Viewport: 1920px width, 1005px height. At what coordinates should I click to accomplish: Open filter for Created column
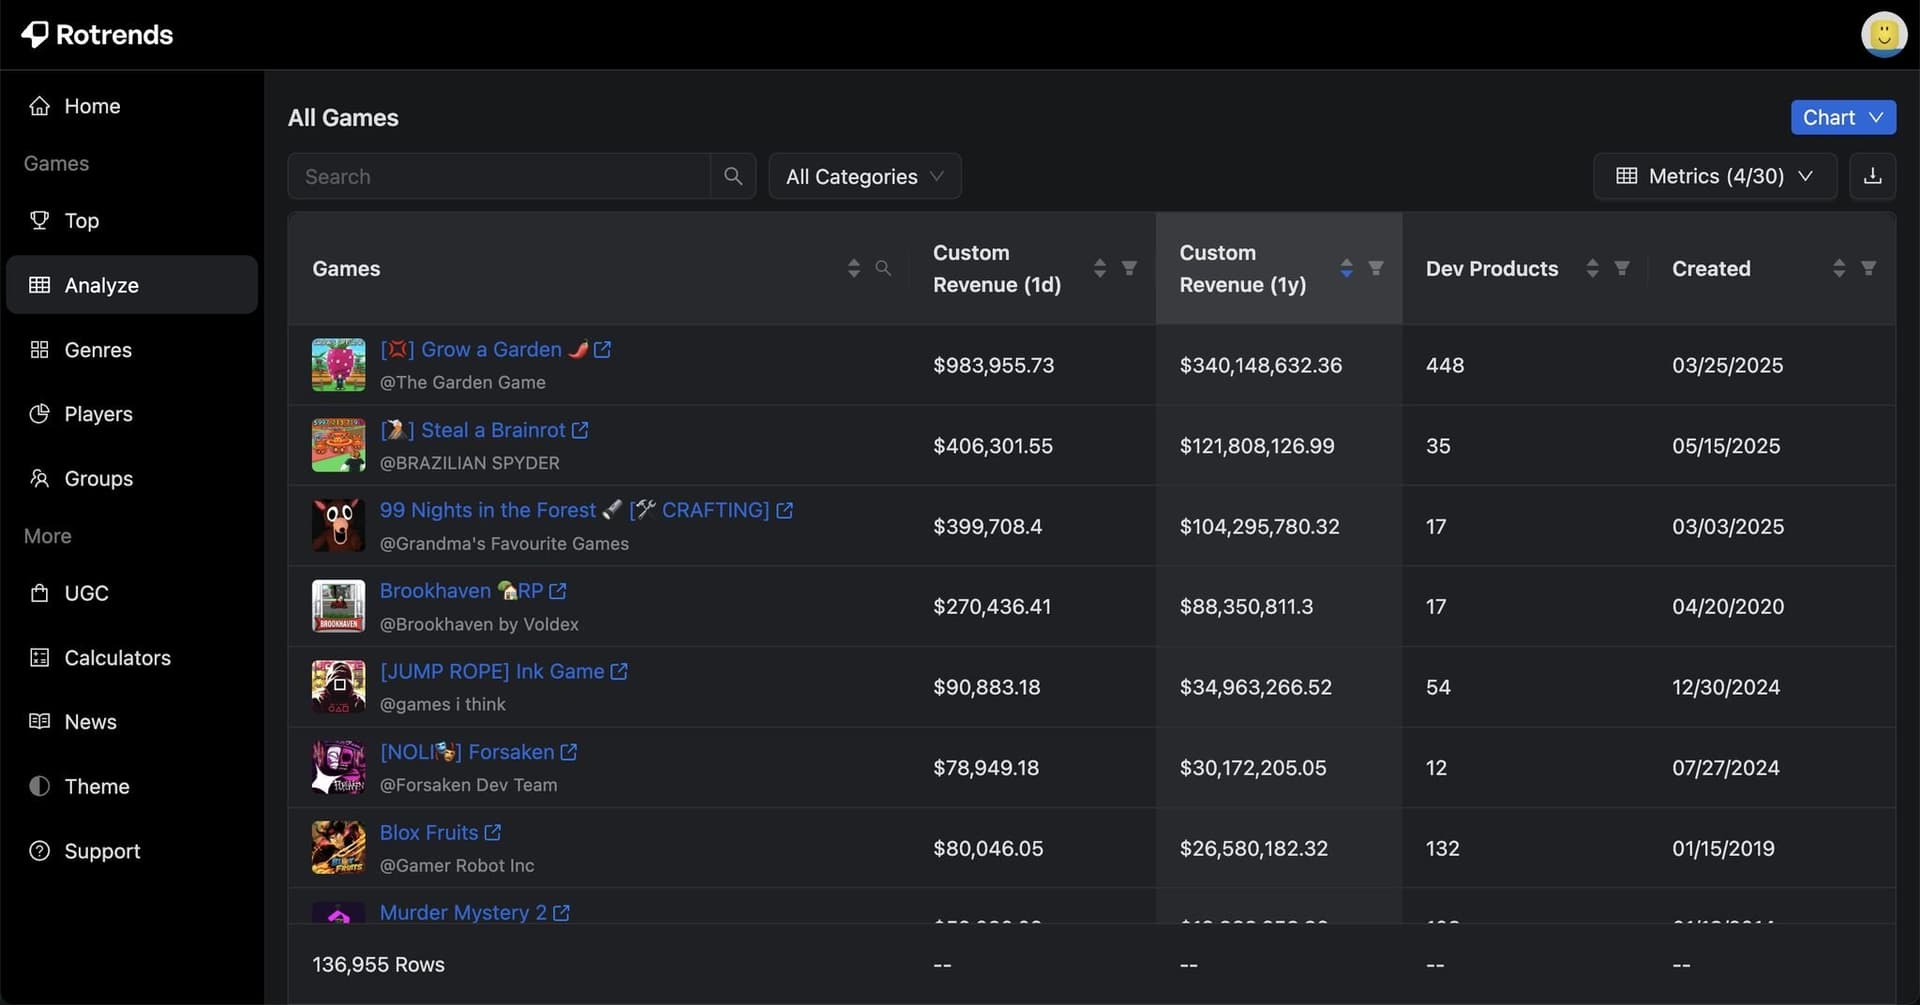(x=1868, y=268)
